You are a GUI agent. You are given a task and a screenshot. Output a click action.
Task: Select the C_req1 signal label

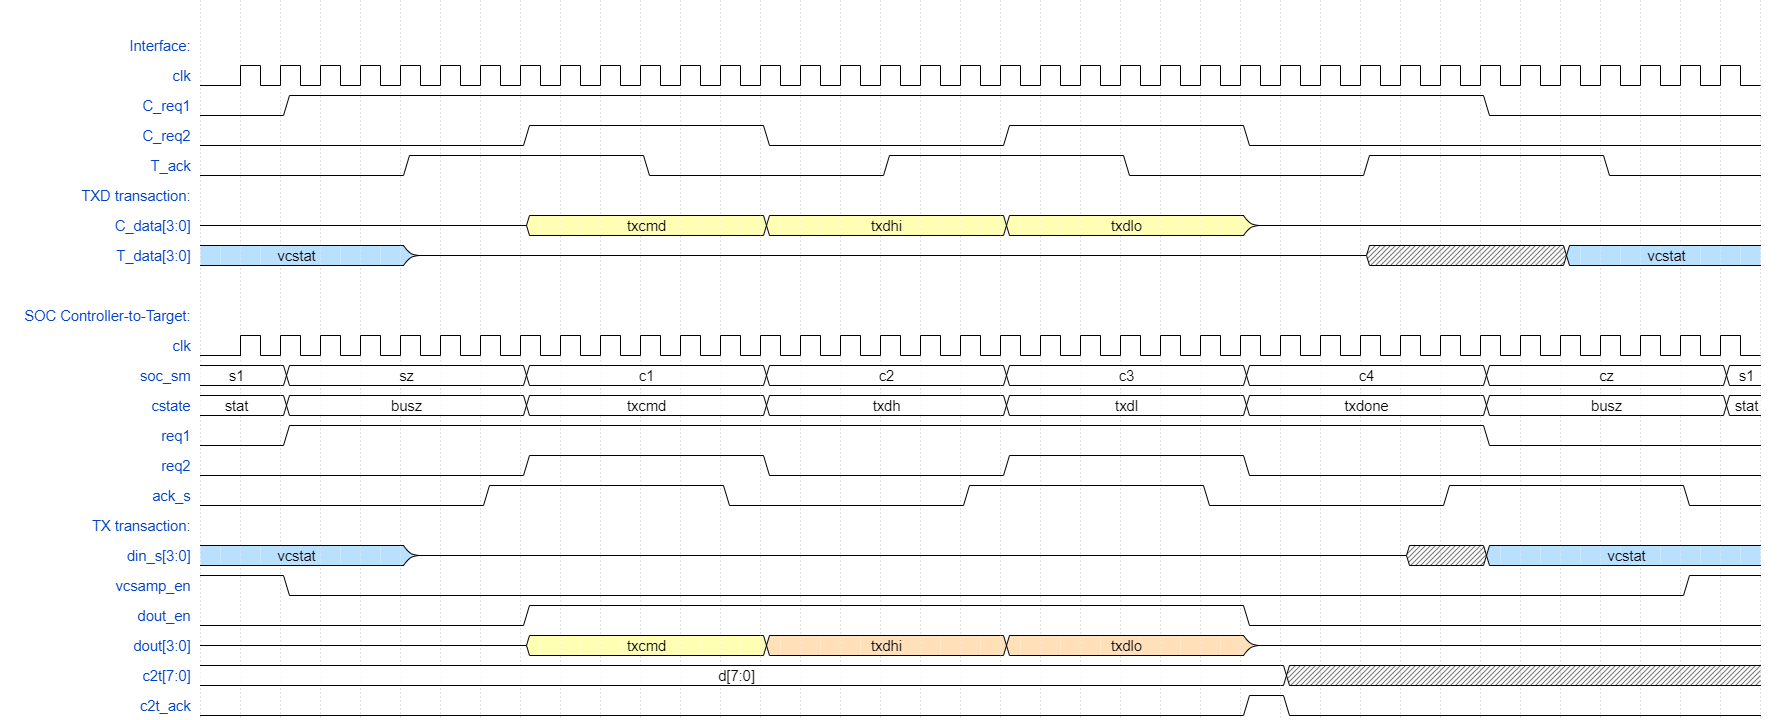point(166,106)
